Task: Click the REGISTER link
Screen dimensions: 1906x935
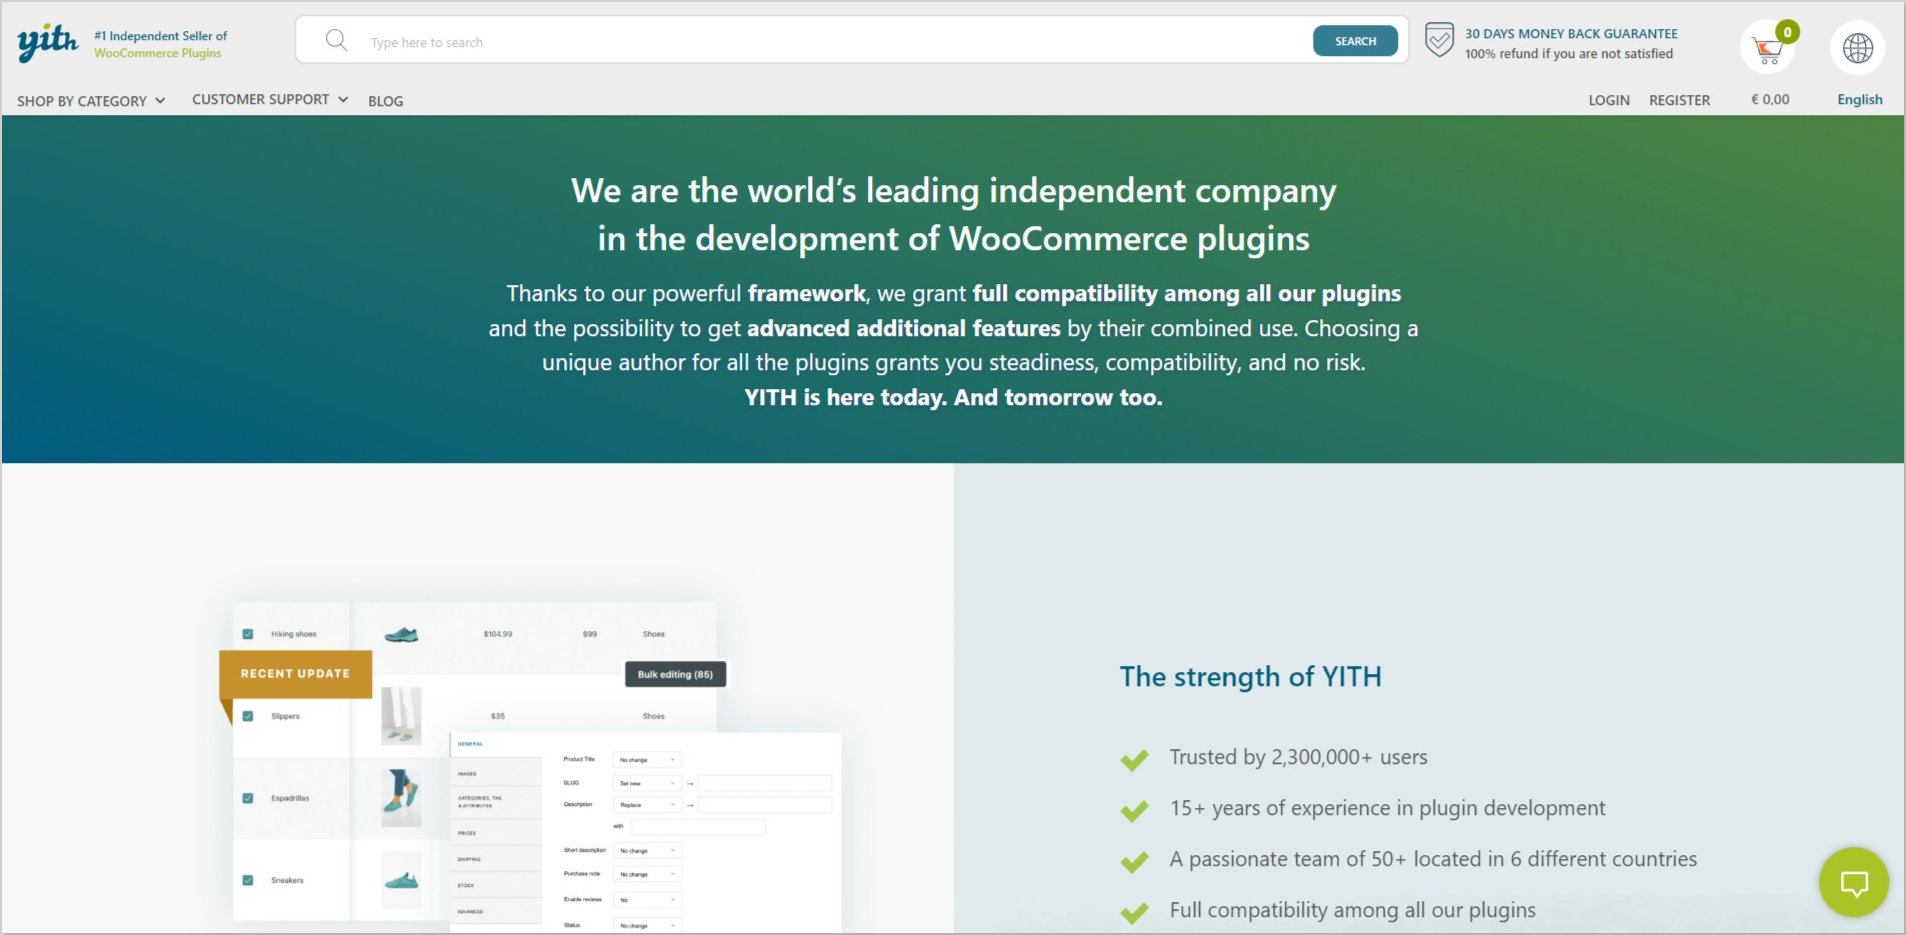Action: (1679, 100)
